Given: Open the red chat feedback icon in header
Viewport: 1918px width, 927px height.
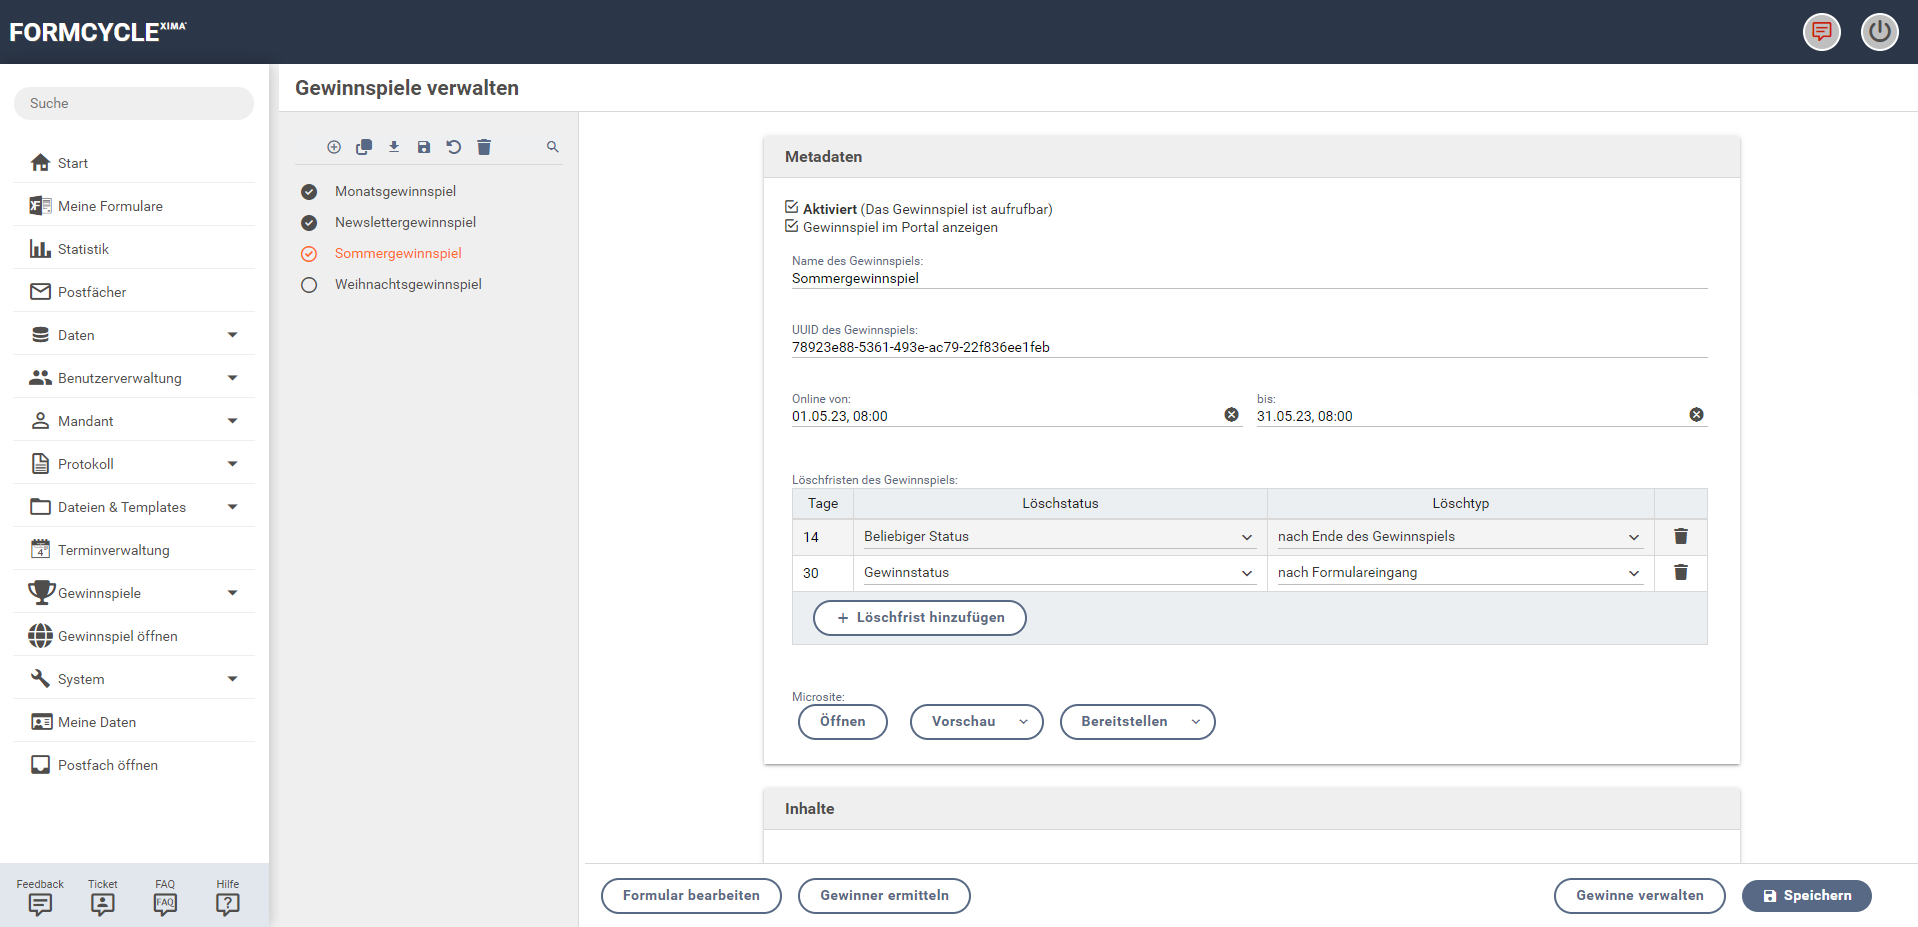Looking at the screenshot, I should click(x=1821, y=32).
